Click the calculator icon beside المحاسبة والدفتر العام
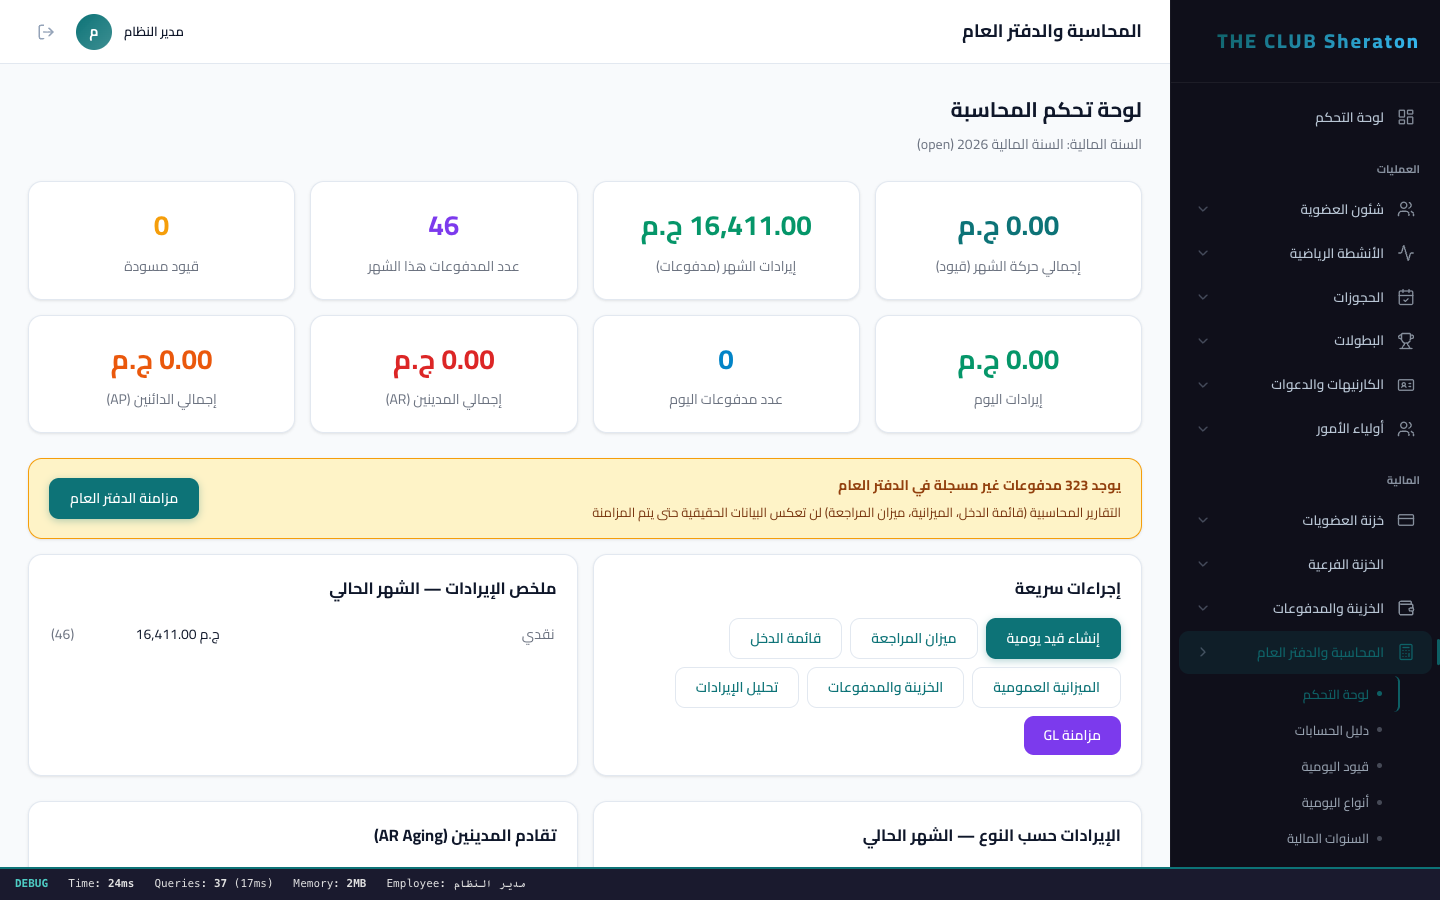The height and width of the screenshot is (900, 1440). coord(1406,652)
